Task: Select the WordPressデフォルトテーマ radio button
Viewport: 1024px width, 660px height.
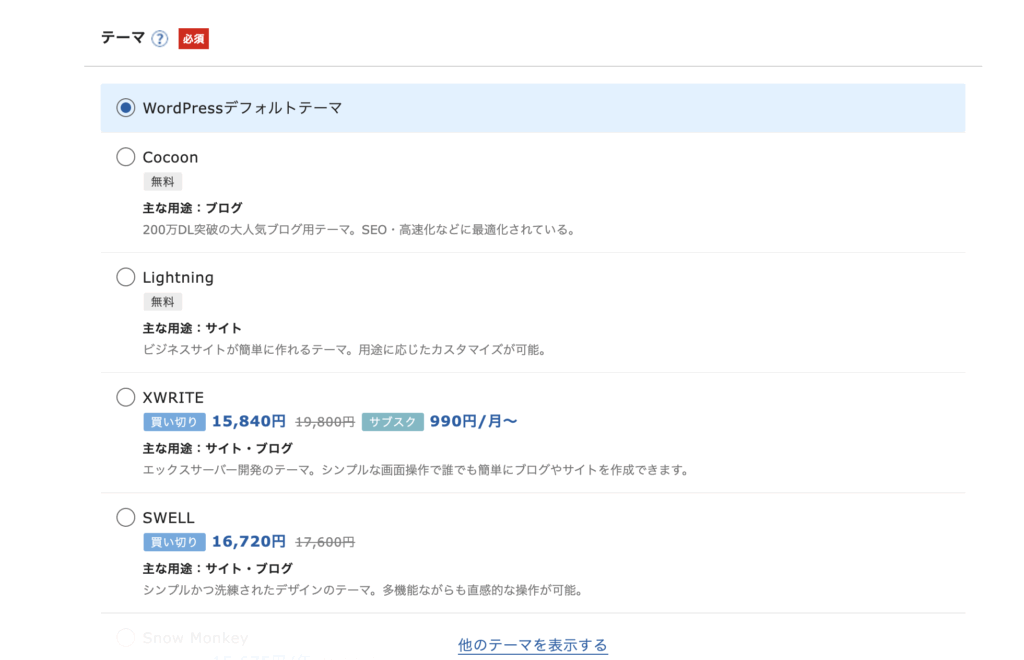Action: tap(126, 108)
